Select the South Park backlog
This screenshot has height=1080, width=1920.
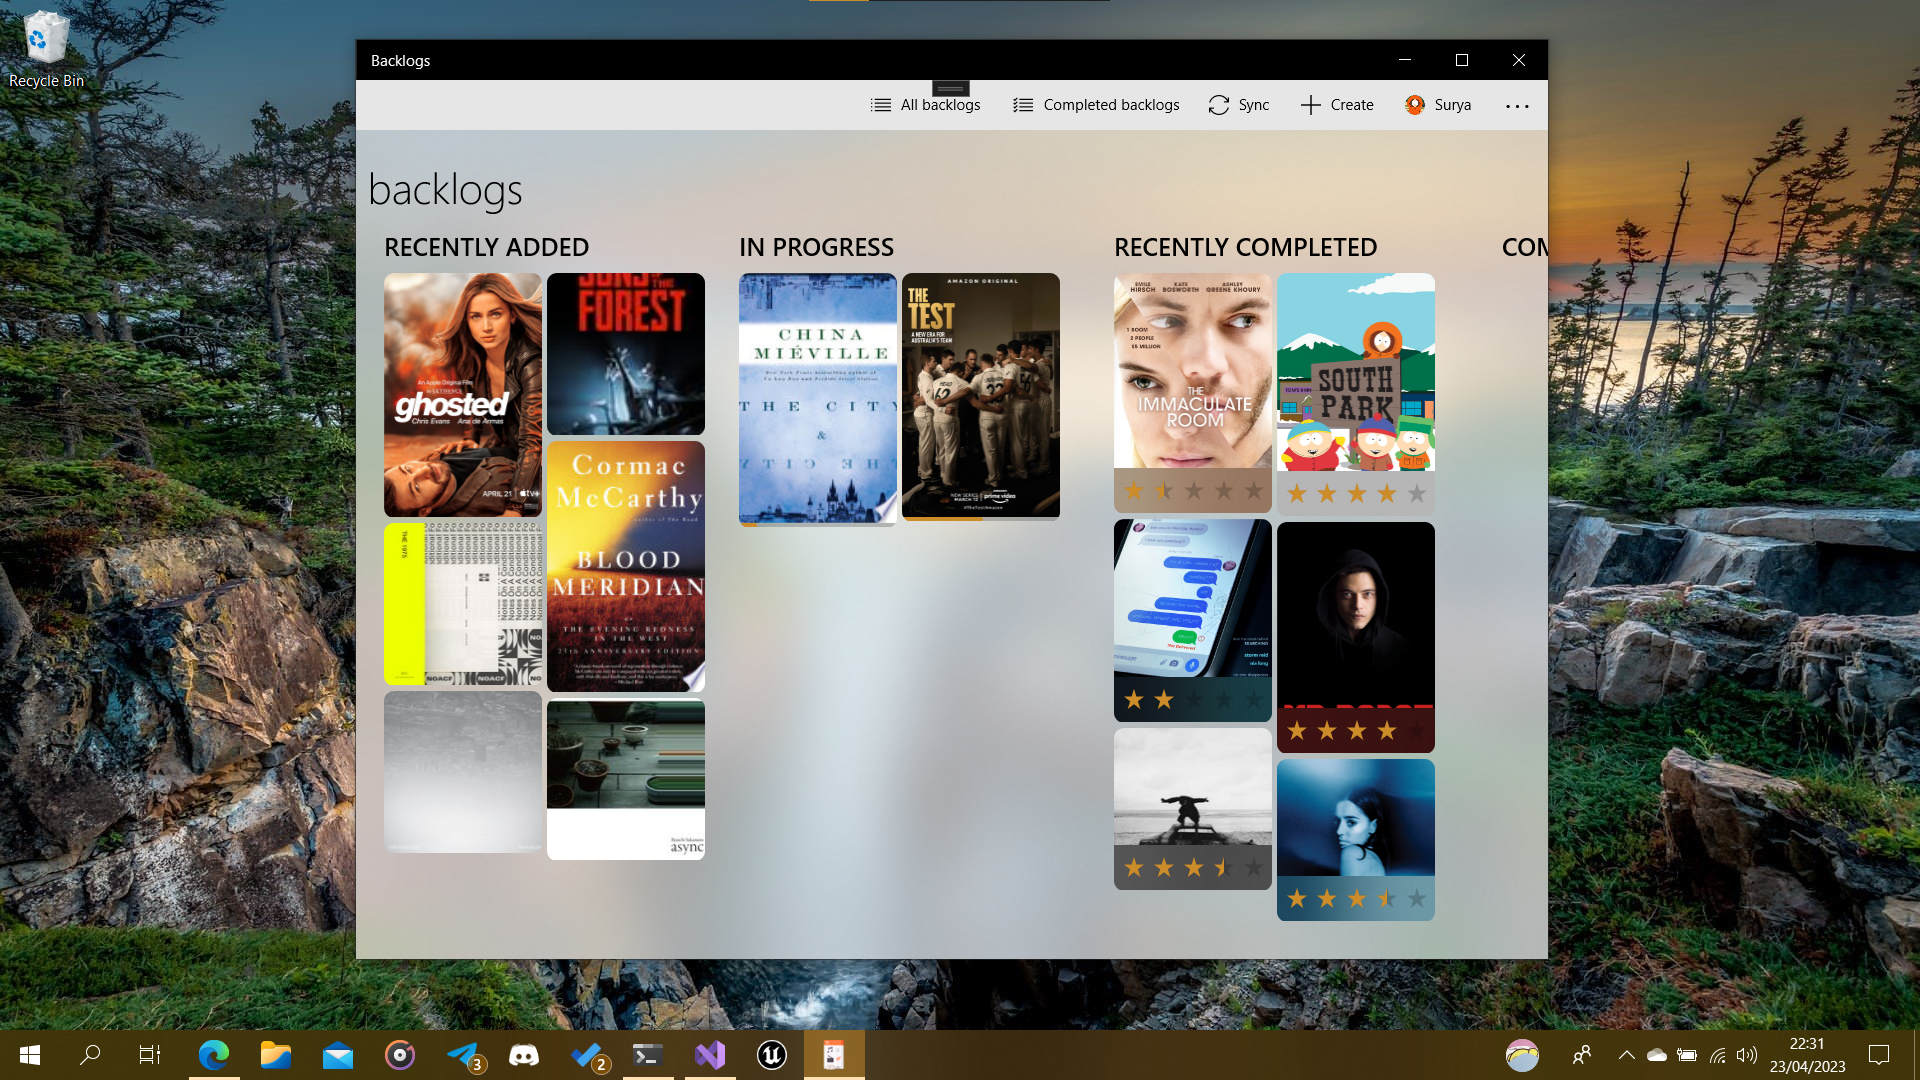click(1355, 372)
